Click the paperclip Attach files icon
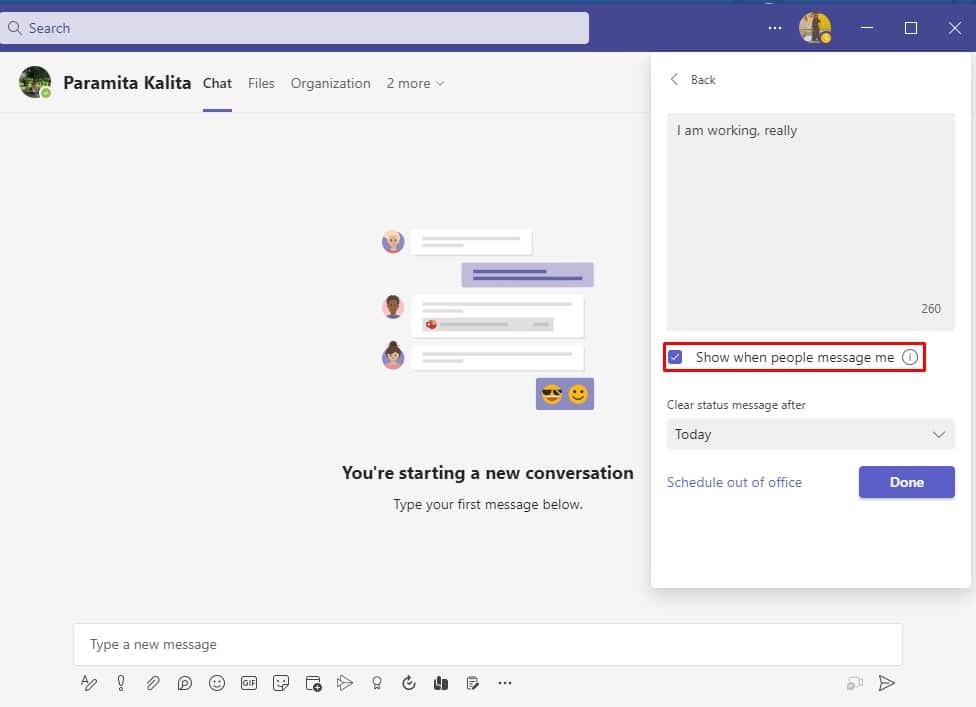This screenshot has width=976, height=707. [x=153, y=683]
